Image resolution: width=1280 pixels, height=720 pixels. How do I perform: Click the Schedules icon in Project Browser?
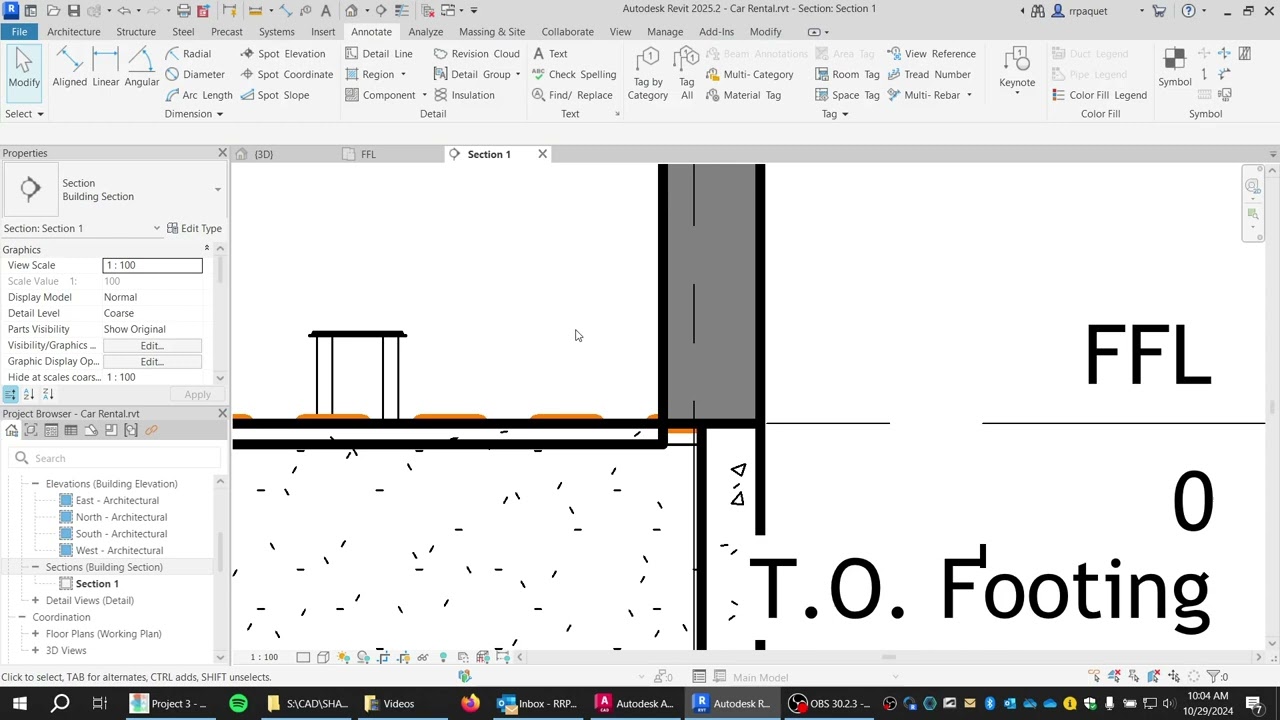tap(71, 430)
